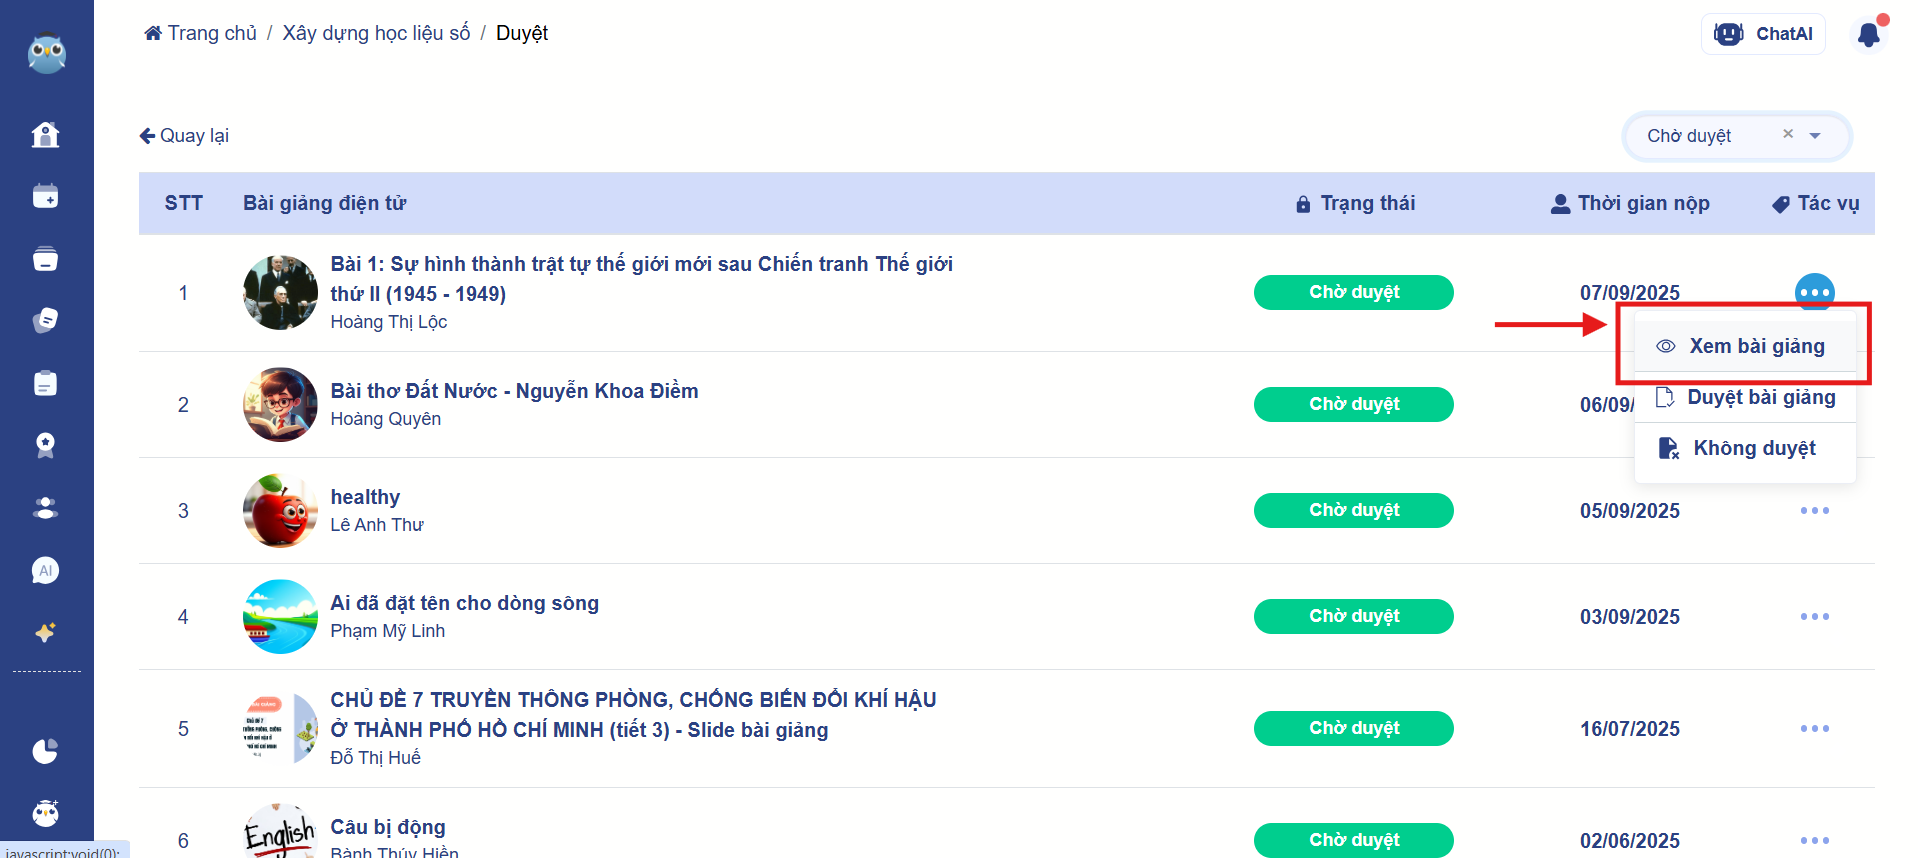Click the owl logo in the sidebar

(46, 54)
